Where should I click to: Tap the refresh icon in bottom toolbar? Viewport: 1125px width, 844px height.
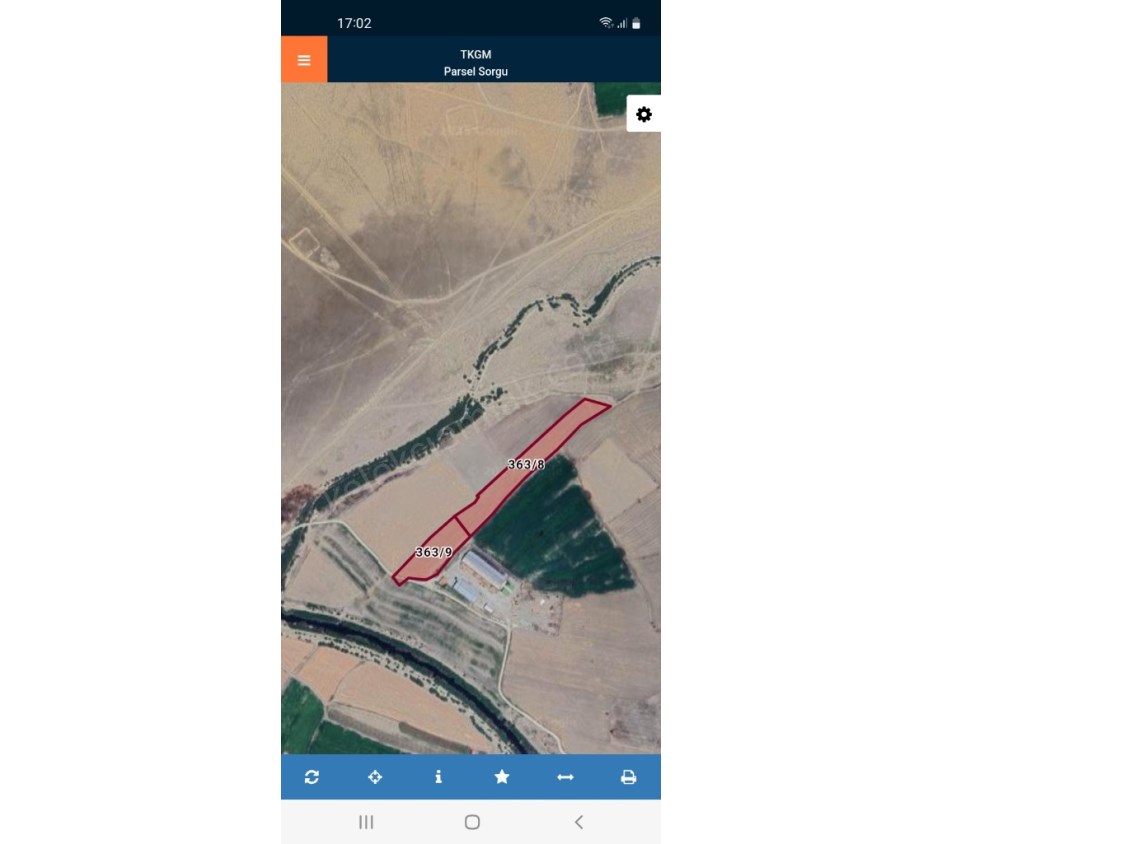coord(311,777)
